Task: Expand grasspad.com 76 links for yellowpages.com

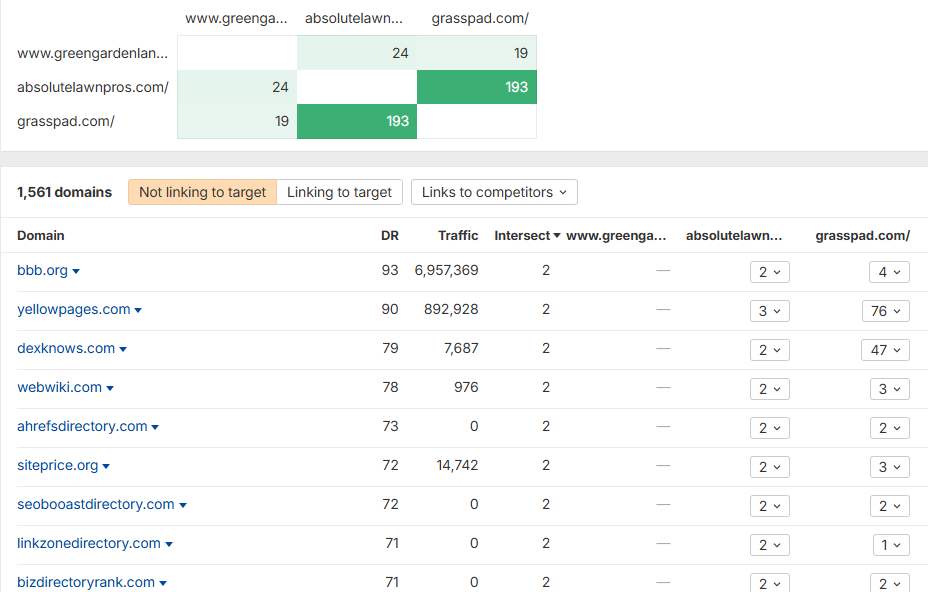Action: pyautogui.click(x=885, y=311)
